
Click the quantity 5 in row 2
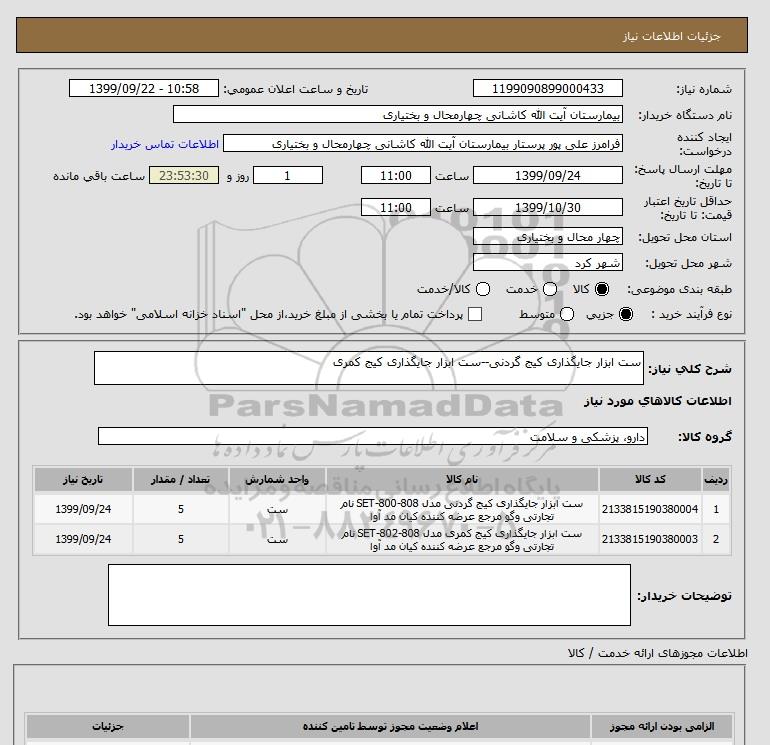pos(181,539)
